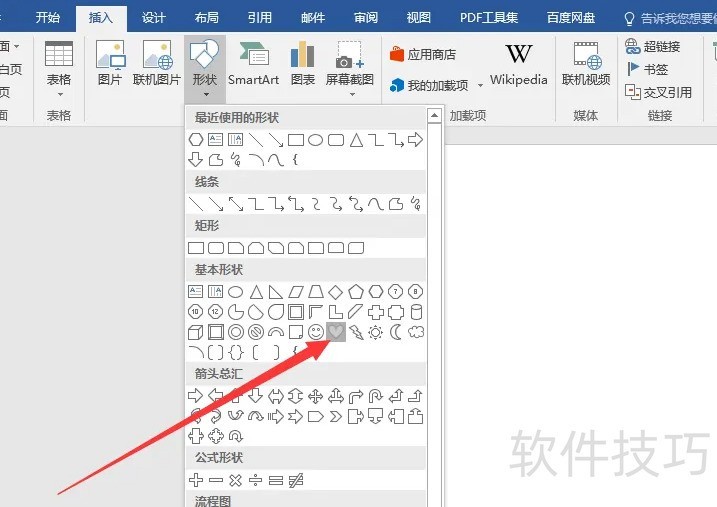Select the sun shape
Screen dimensions: 717x507
tap(375, 332)
